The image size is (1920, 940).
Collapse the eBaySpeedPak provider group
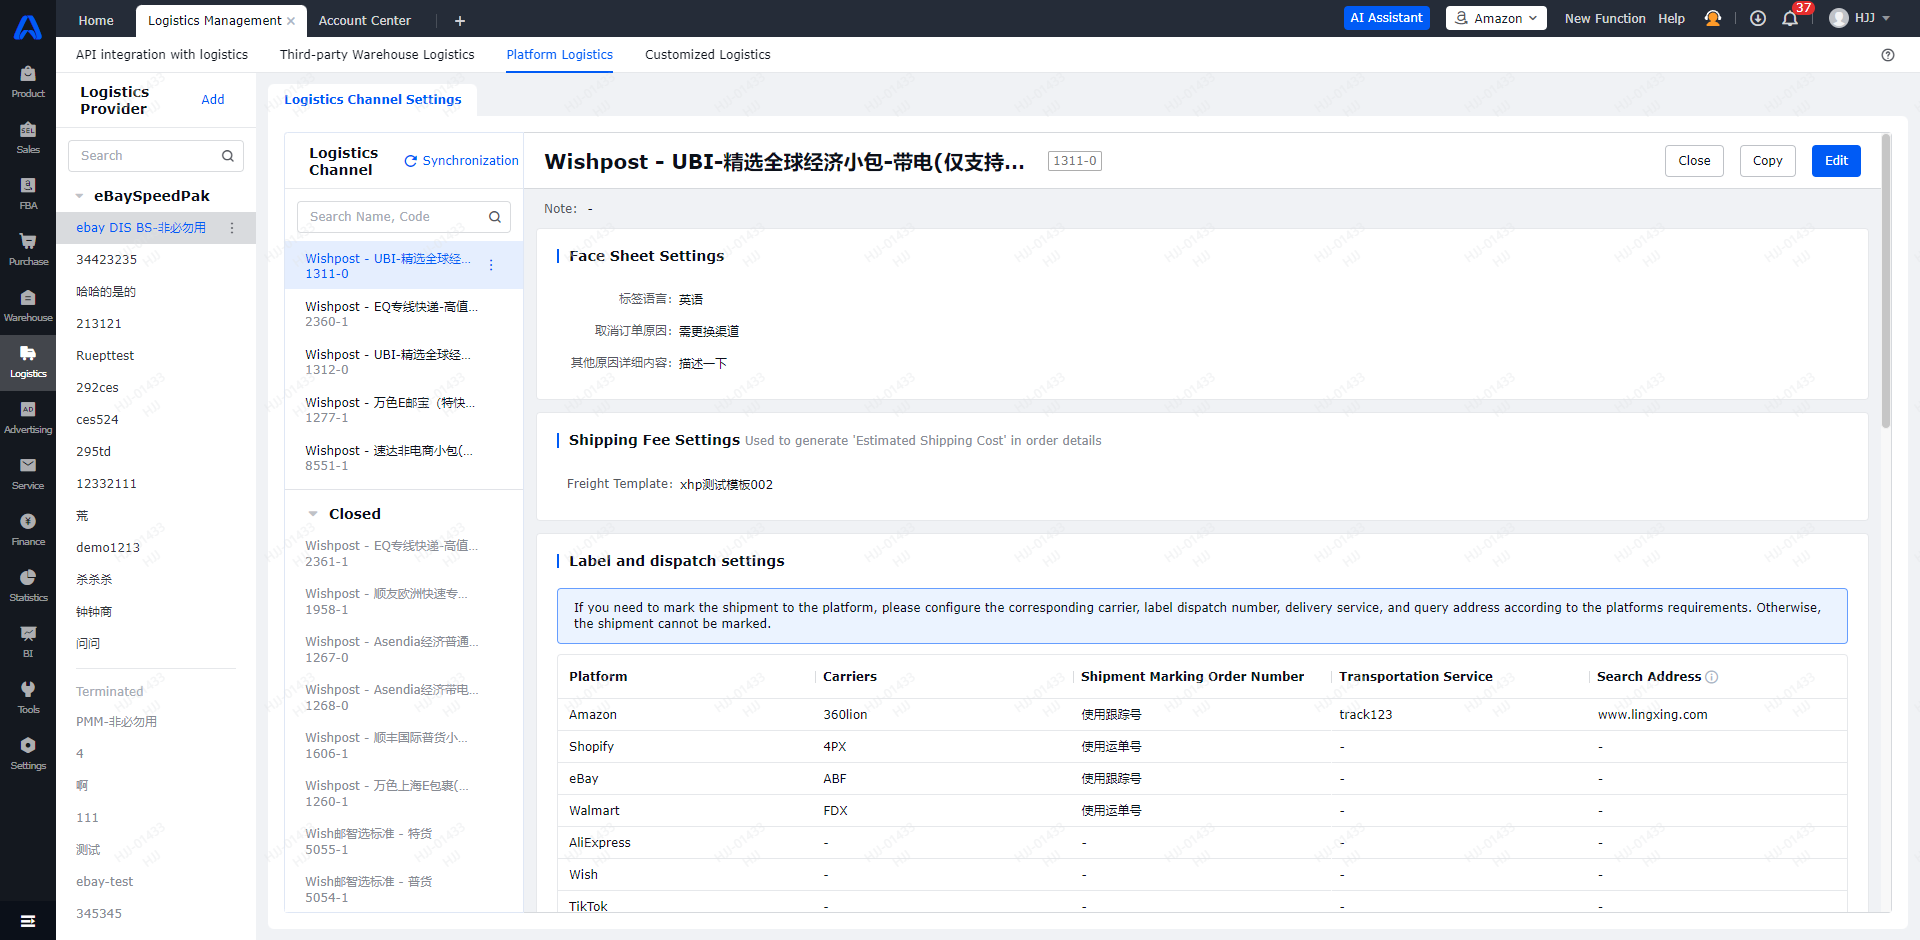click(x=80, y=196)
